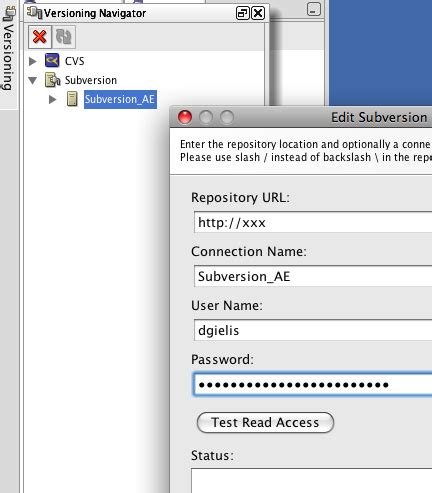The width and height of the screenshot is (432, 493).
Task: Click the red X delete icon
Action: tap(40, 37)
